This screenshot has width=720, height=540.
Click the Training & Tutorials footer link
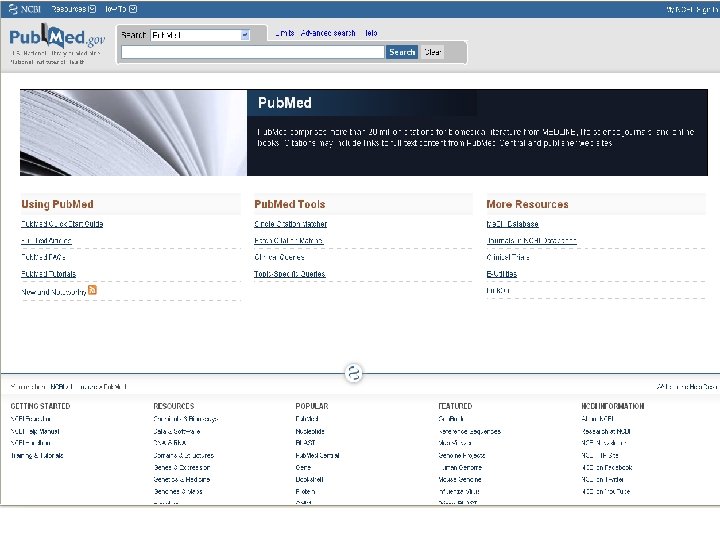pyautogui.click(x=37, y=456)
